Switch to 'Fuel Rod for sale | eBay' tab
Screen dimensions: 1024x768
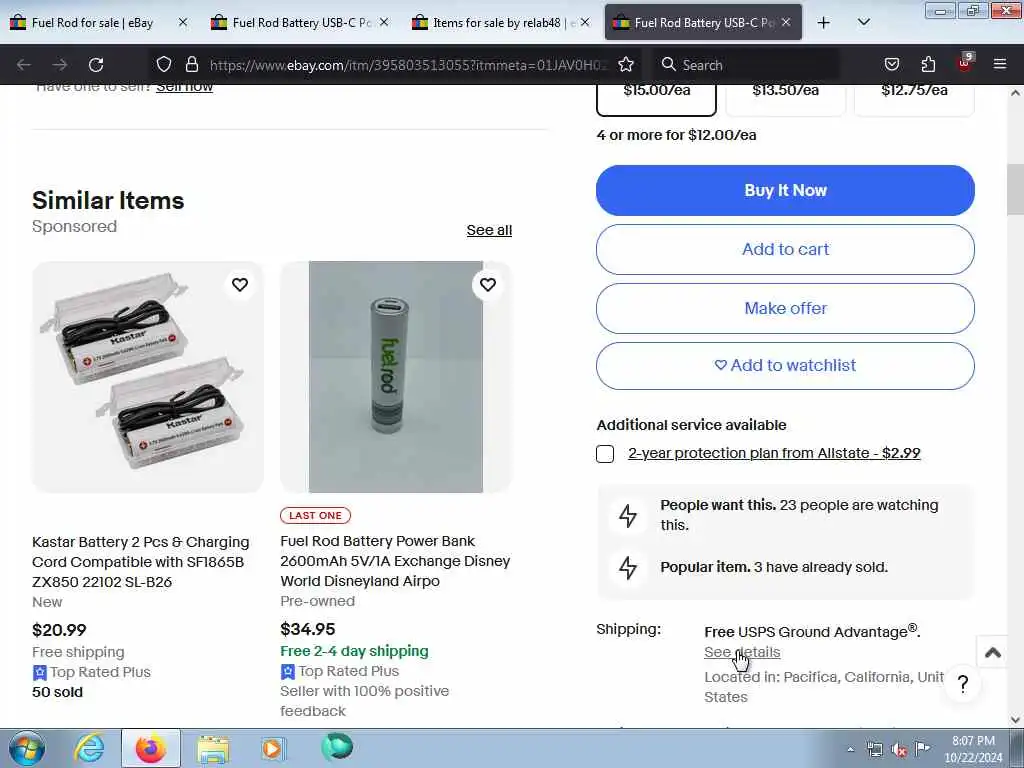pos(91,23)
